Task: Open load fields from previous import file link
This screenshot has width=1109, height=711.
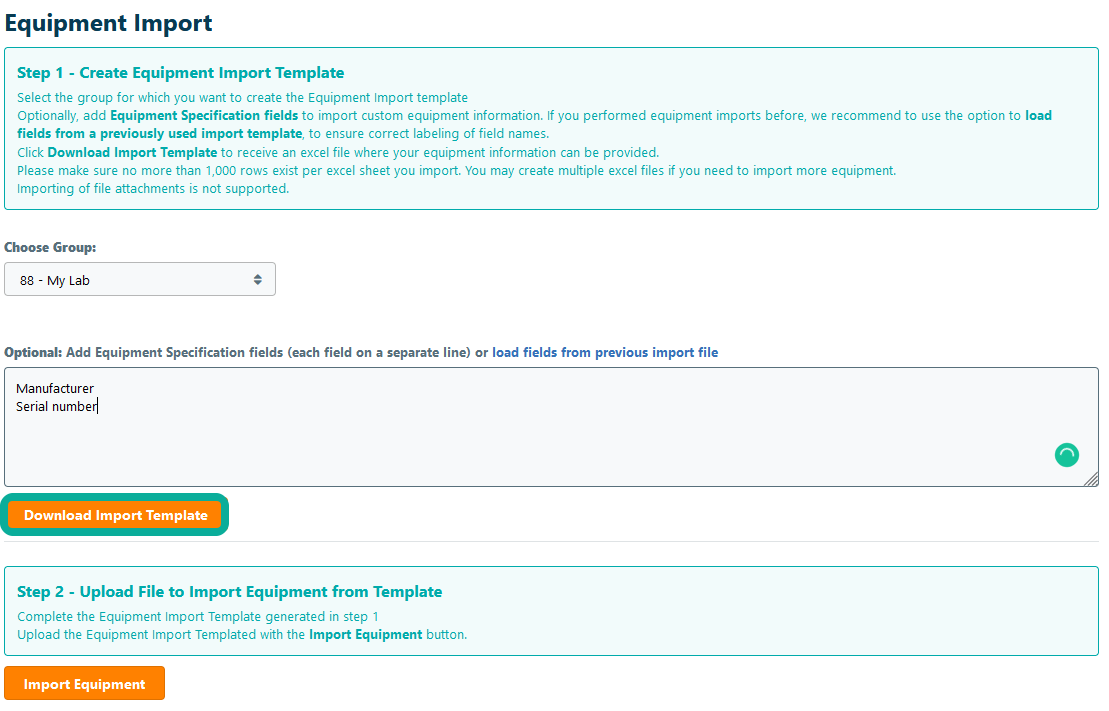Action: 604,353
